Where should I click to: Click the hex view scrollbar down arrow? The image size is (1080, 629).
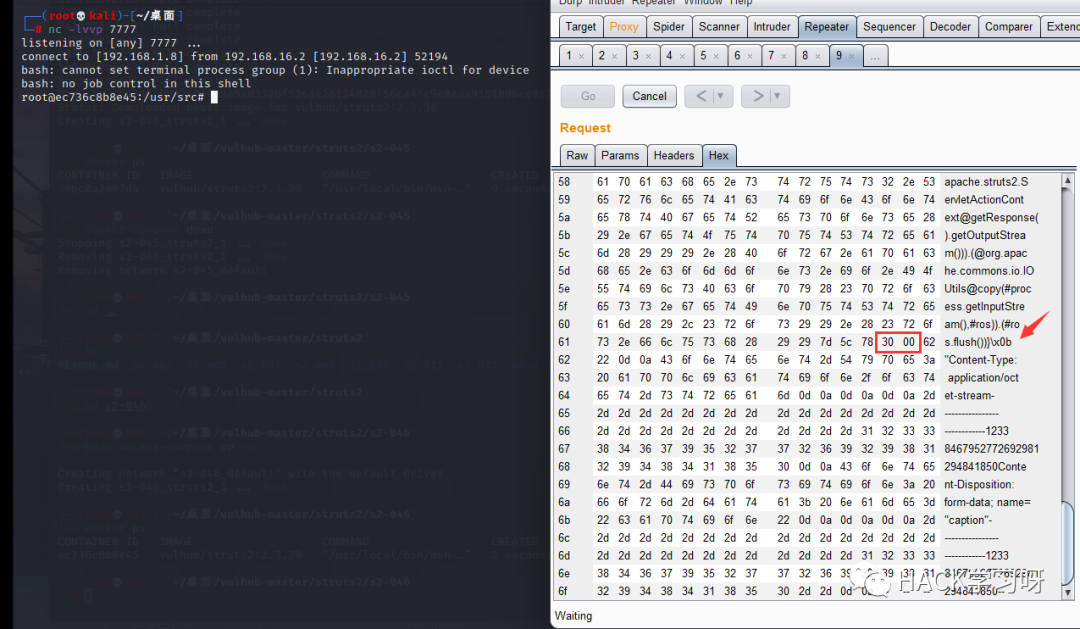[1068, 592]
